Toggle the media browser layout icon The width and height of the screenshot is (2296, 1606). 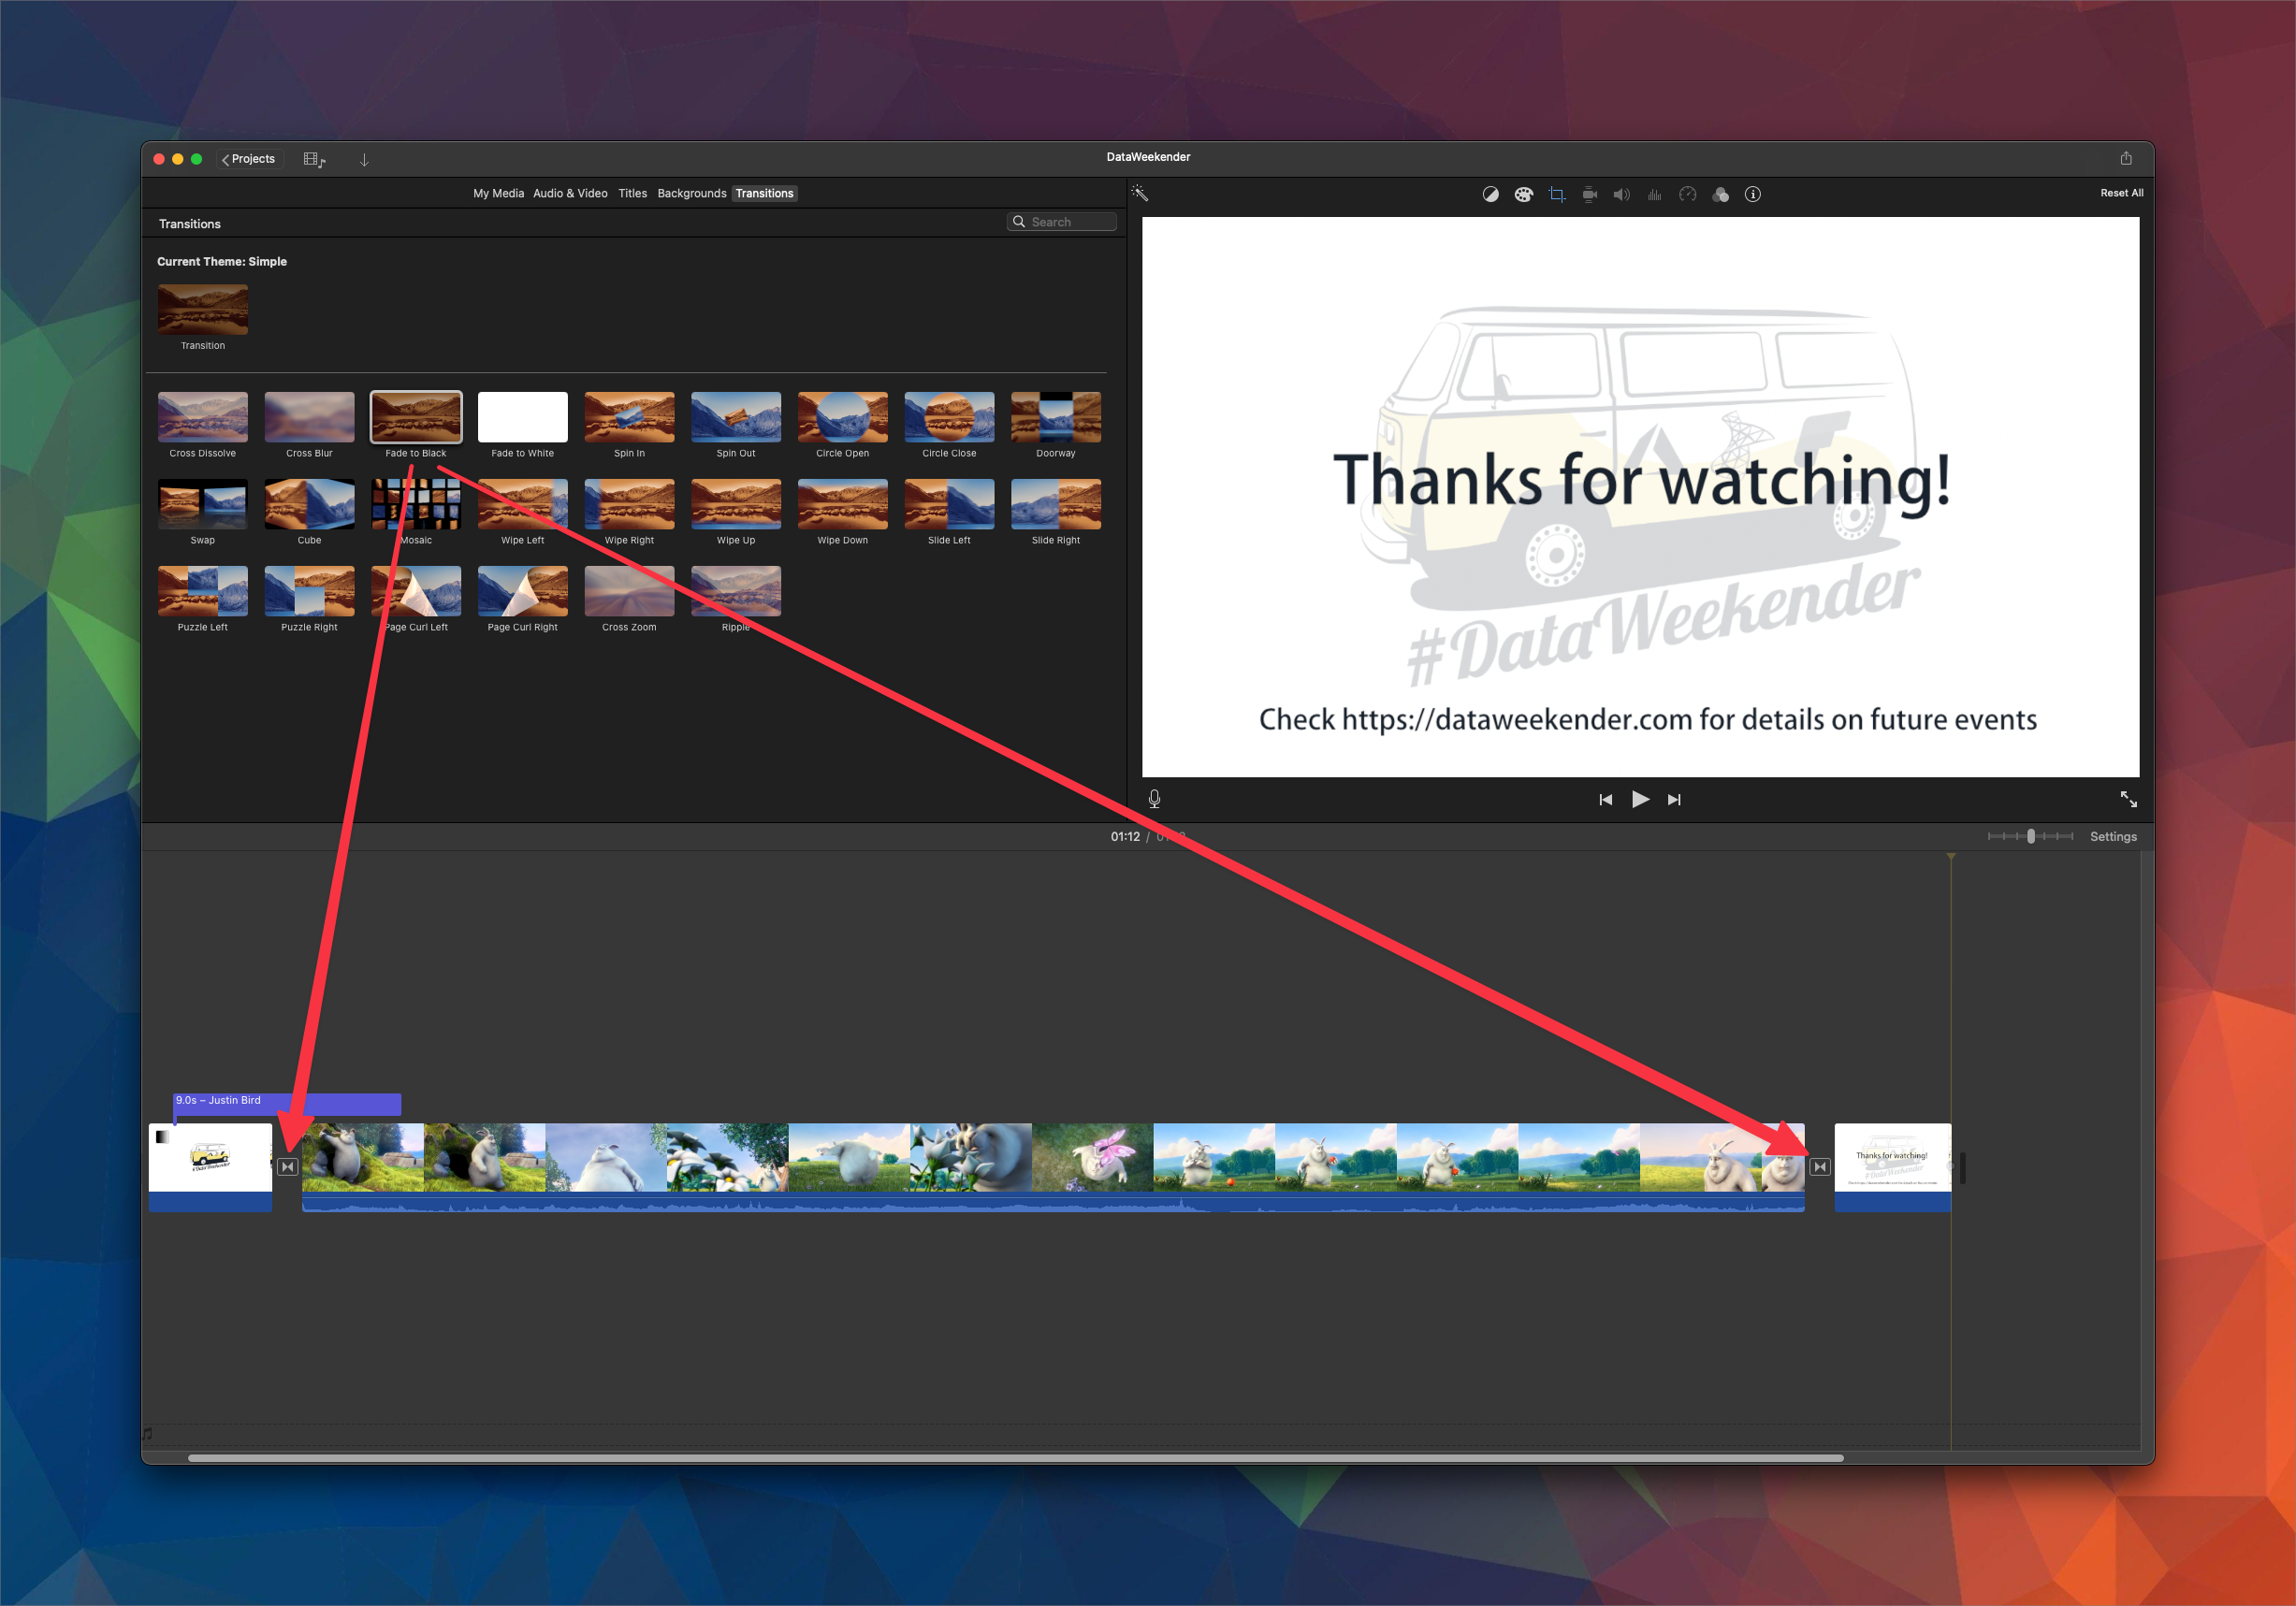[x=314, y=159]
